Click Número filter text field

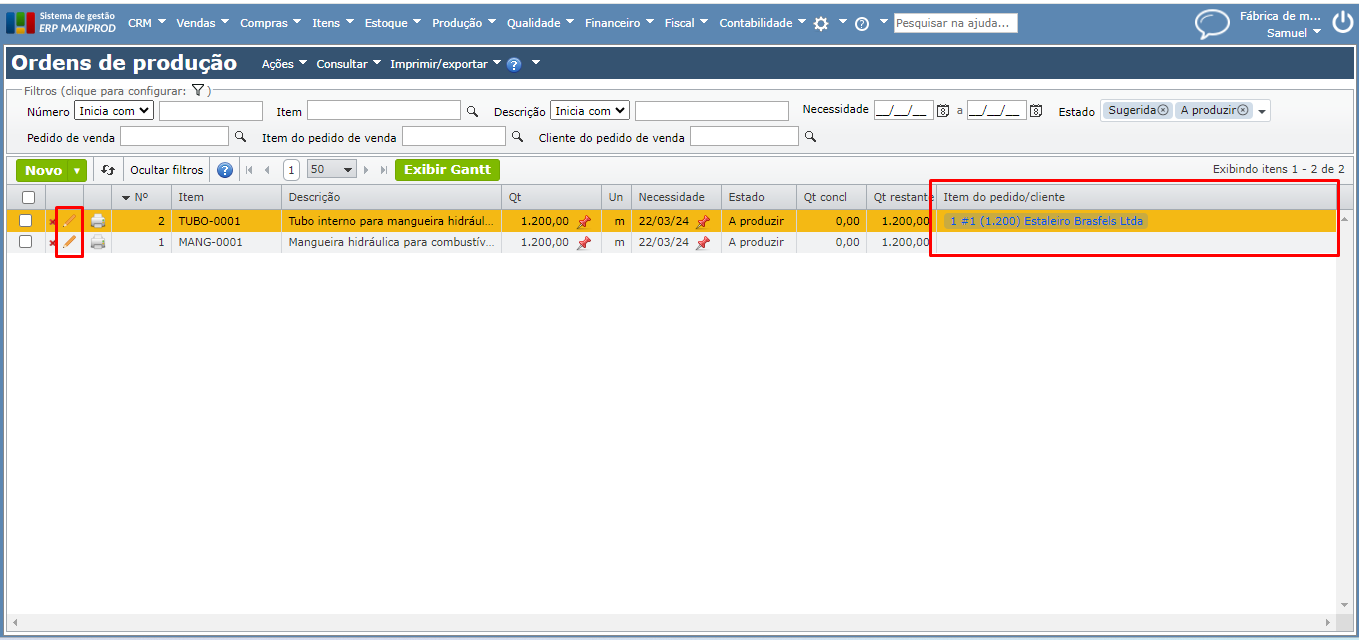coord(211,111)
